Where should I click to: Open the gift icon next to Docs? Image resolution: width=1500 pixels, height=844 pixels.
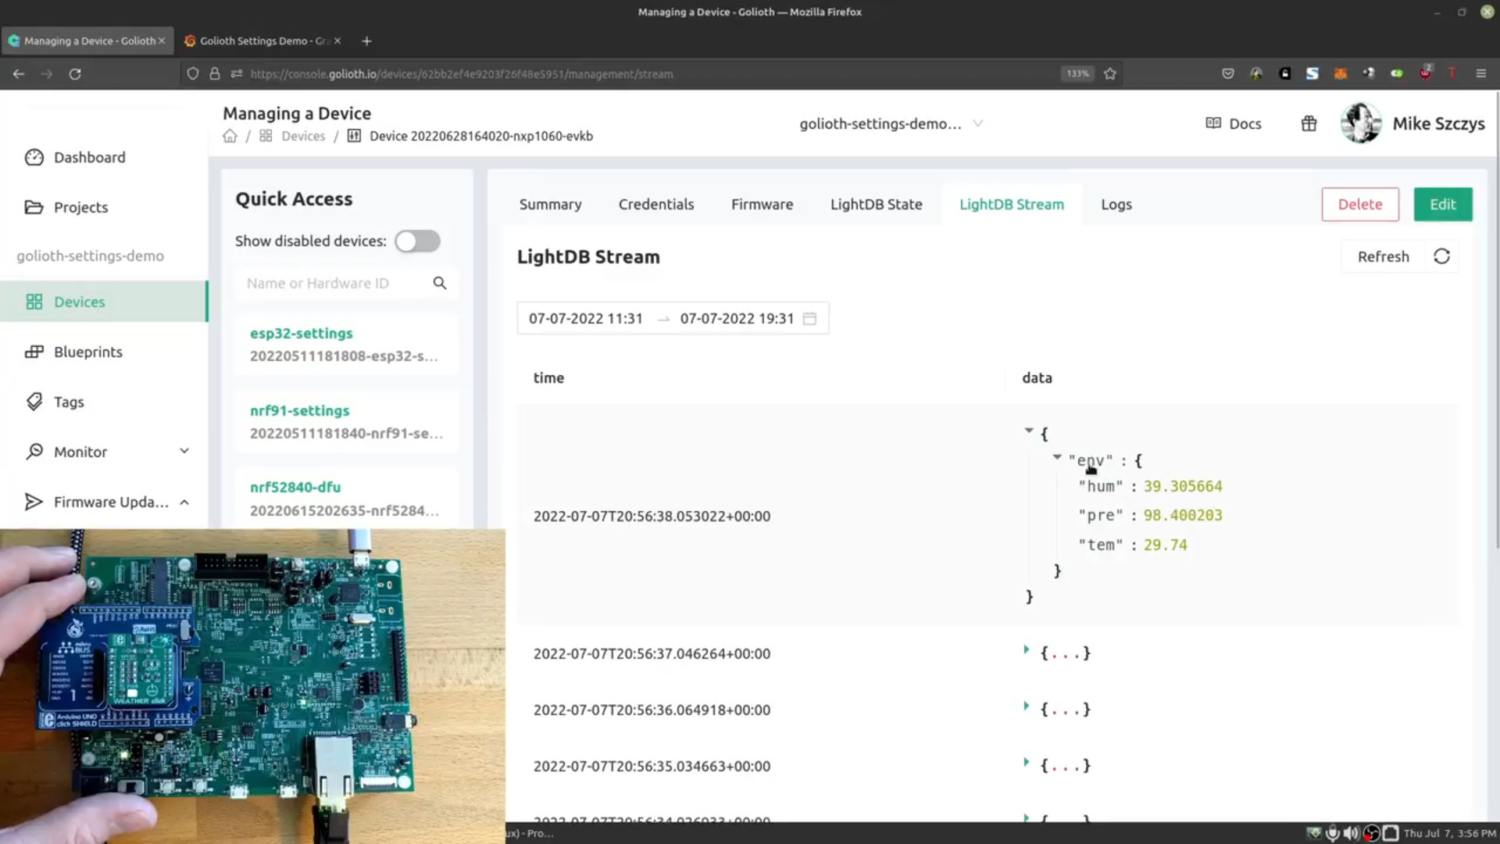(1309, 123)
